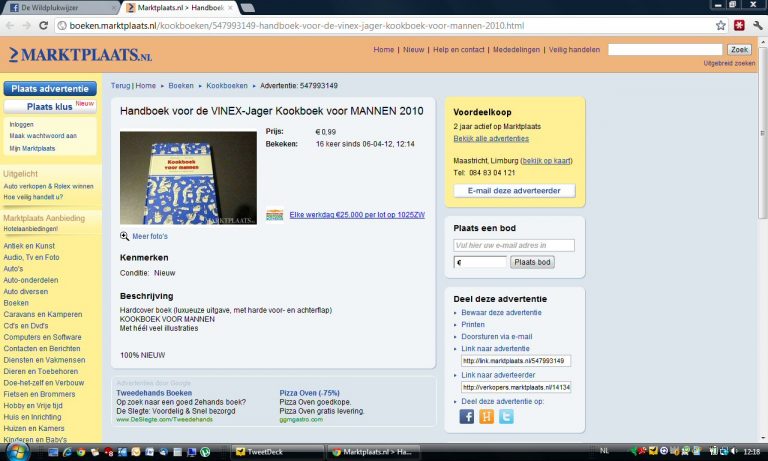Launch Internet Explorer from quick launch

pyautogui.click(x=68, y=452)
